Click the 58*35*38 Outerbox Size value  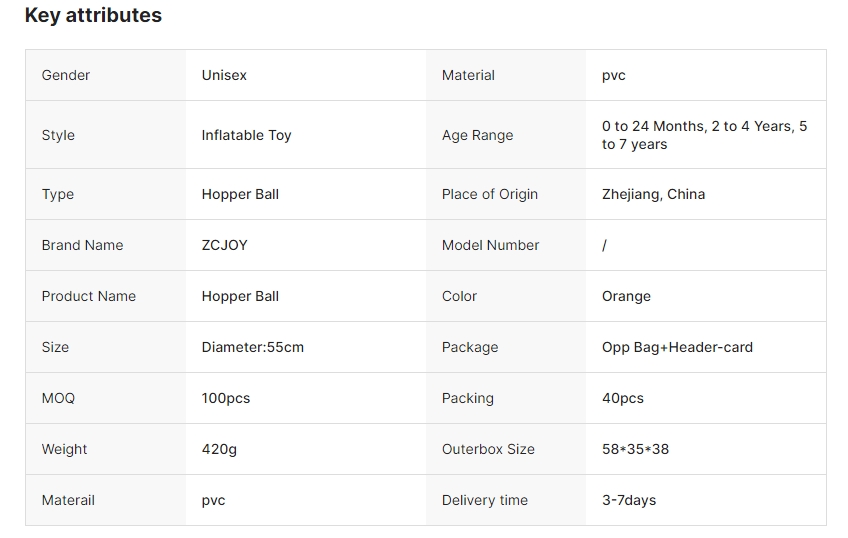[635, 449]
